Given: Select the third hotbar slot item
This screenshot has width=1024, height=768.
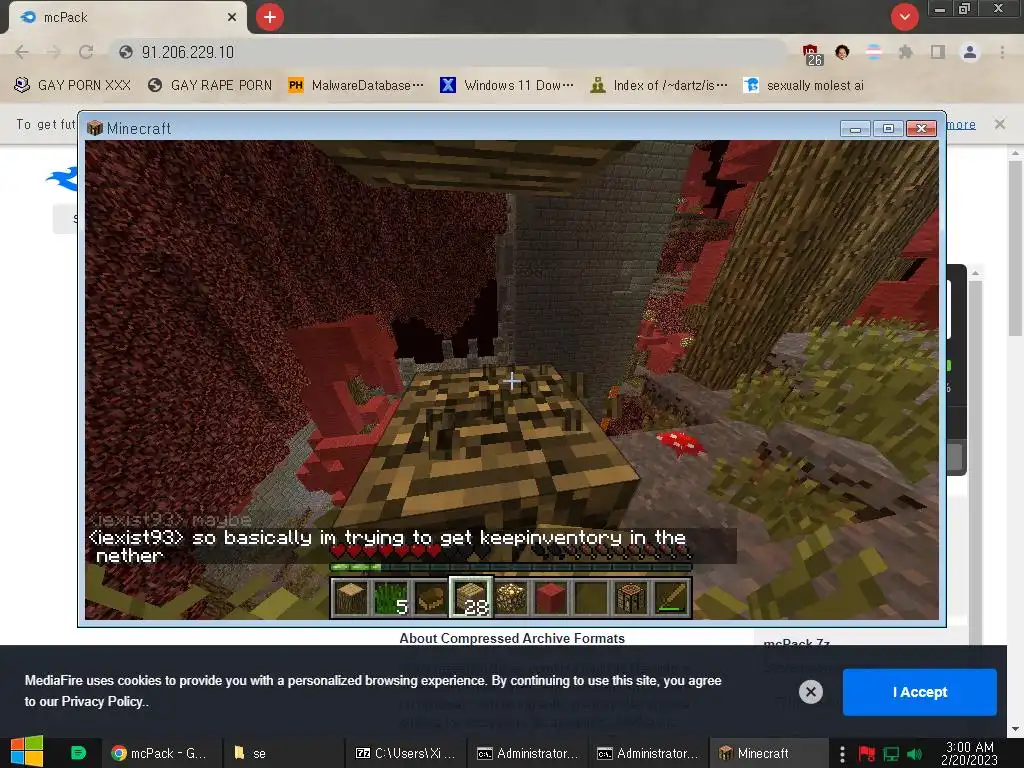Looking at the screenshot, I should (x=431, y=598).
